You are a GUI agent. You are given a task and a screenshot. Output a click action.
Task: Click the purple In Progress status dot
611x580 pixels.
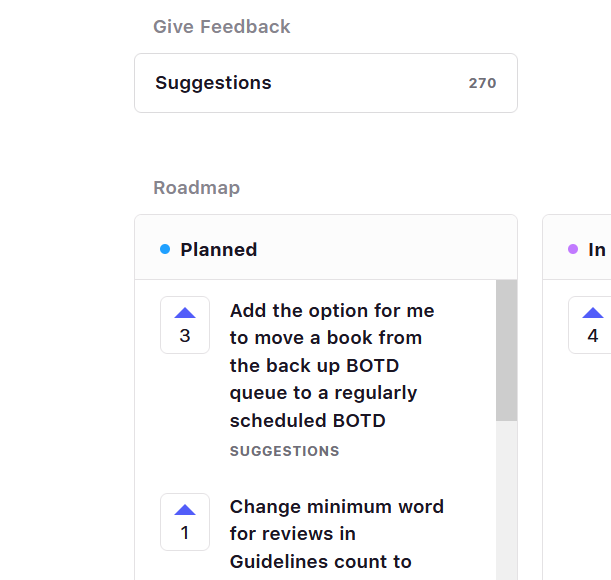tap(573, 249)
